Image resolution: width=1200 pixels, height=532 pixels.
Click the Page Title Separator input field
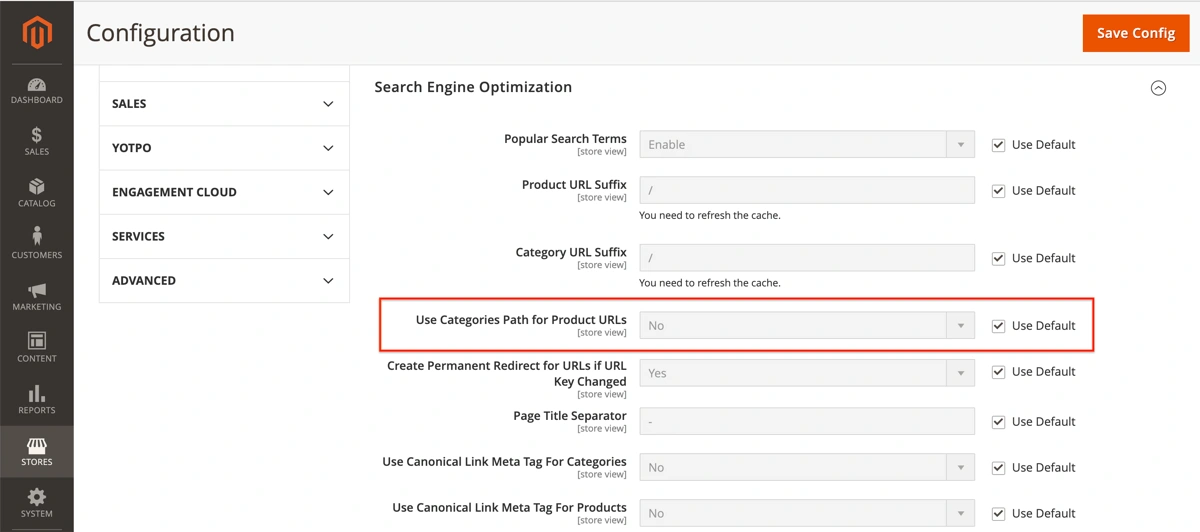point(806,422)
